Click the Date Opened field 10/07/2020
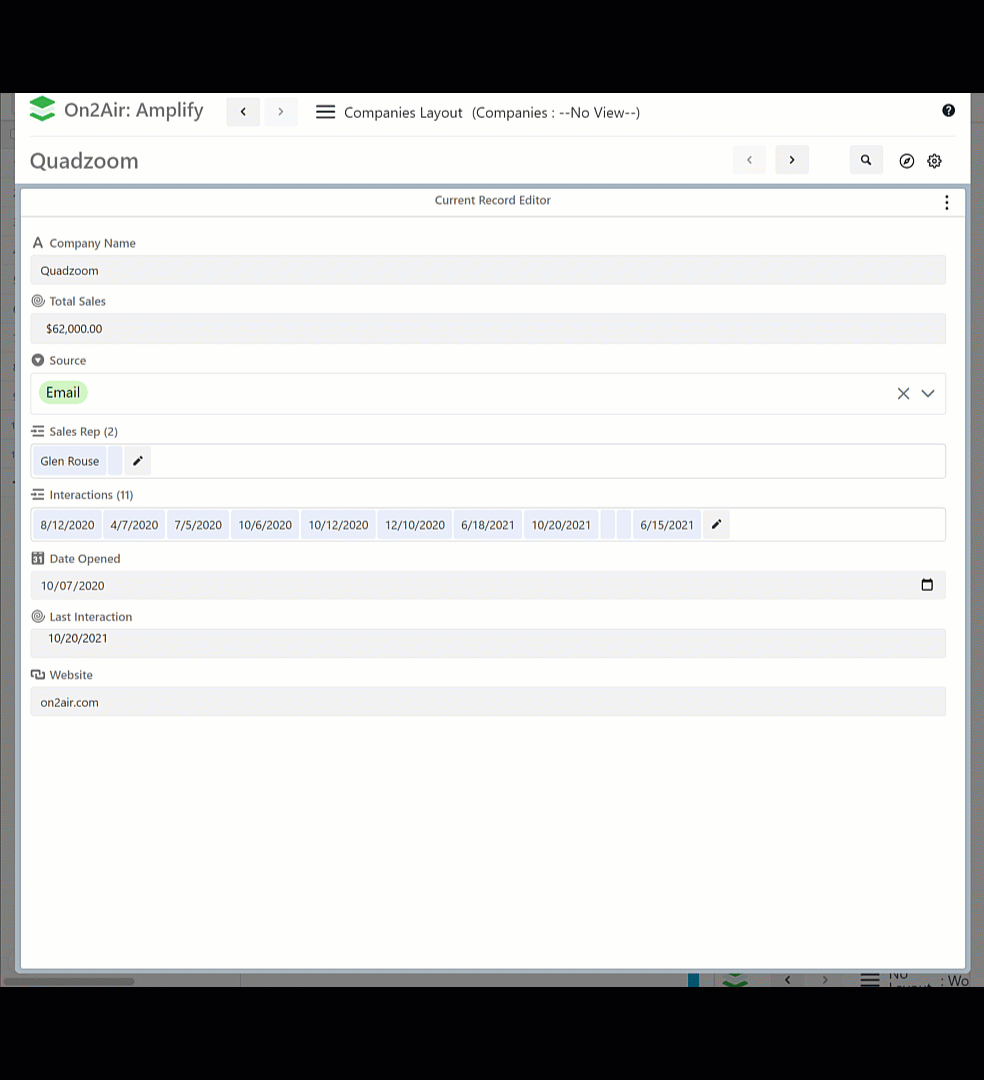Screen dimensions: 984x1080 pos(488,585)
